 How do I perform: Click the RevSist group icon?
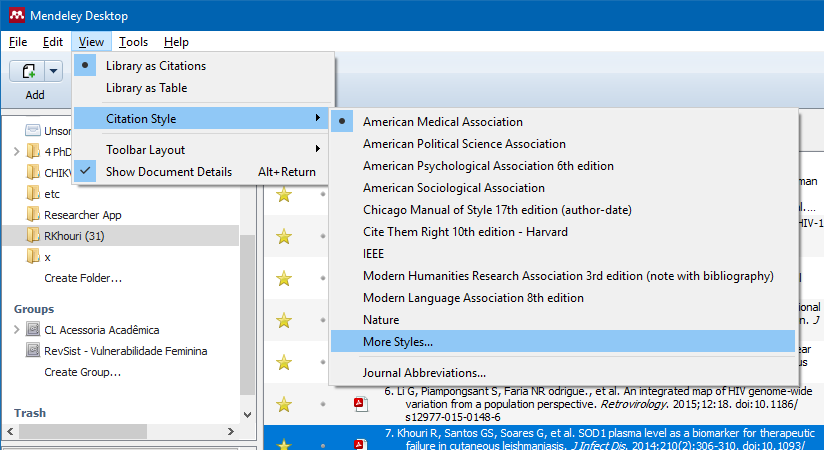pos(33,351)
